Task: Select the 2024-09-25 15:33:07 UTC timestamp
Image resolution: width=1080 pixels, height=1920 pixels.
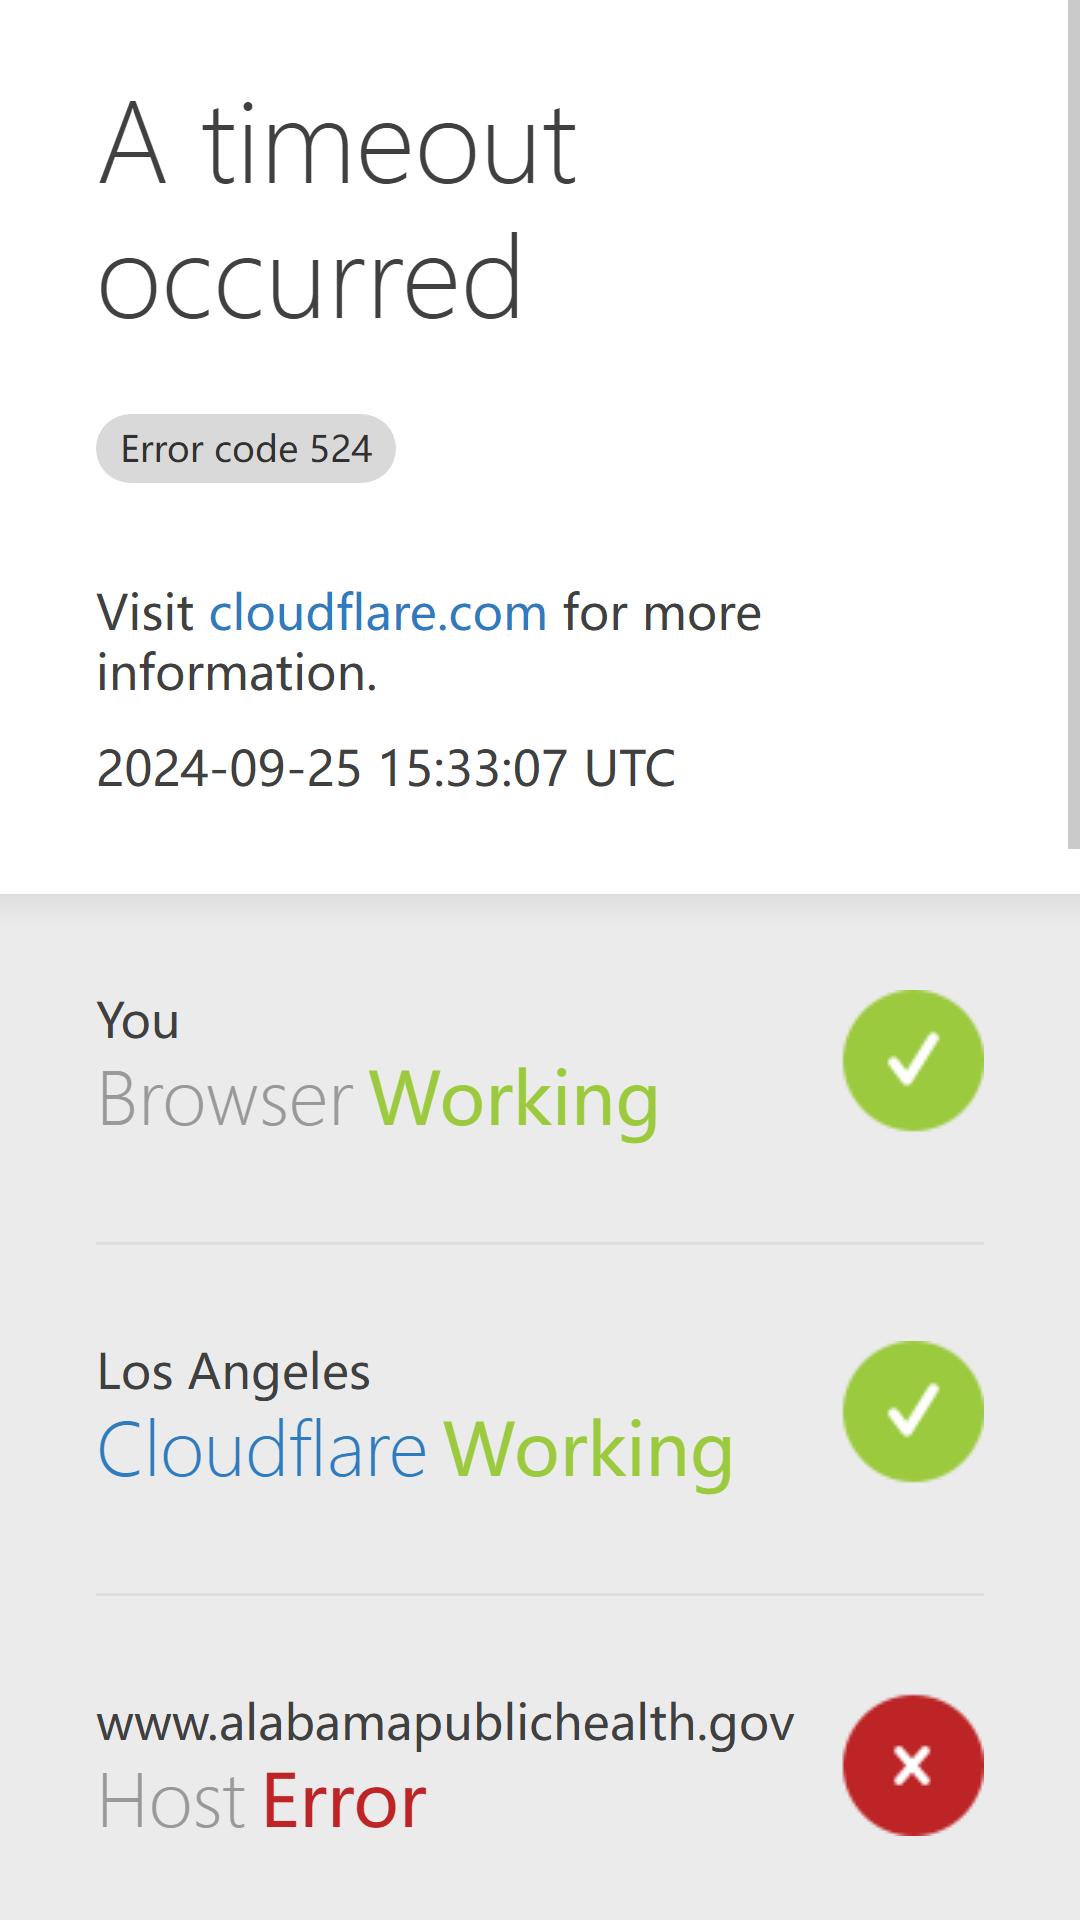Action: pyautogui.click(x=386, y=768)
